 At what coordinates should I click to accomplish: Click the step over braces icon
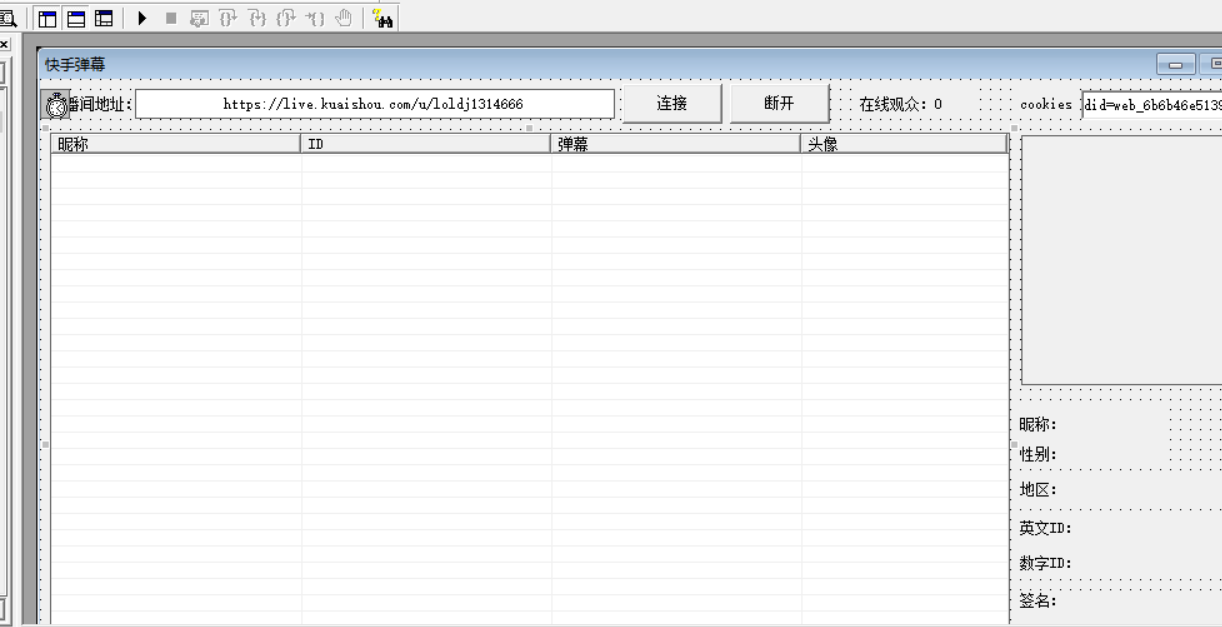coord(228,18)
